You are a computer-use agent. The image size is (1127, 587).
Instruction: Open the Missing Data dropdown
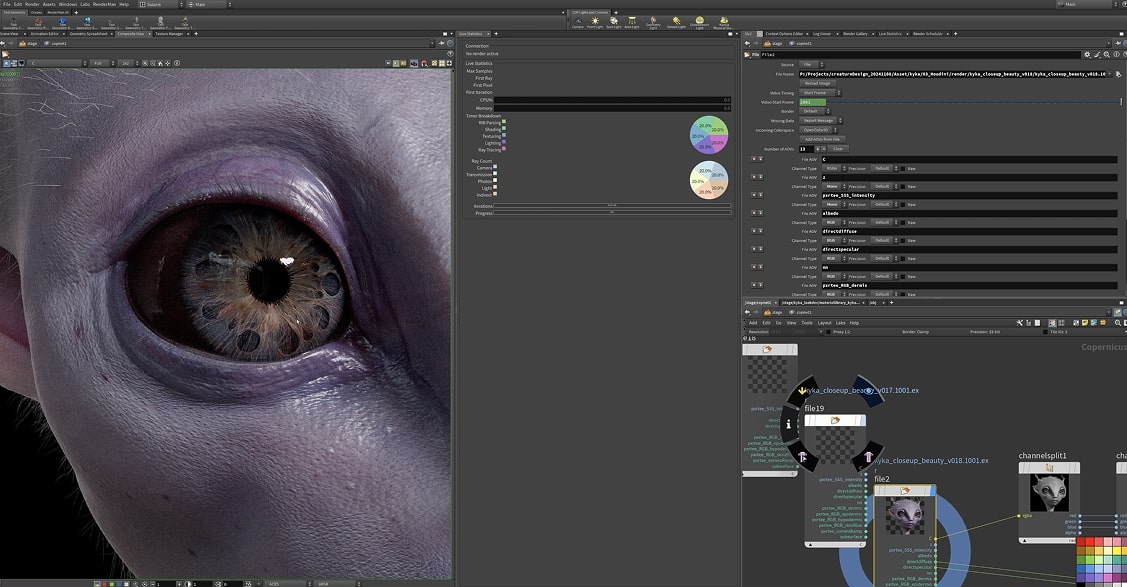click(x=820, y=121)
